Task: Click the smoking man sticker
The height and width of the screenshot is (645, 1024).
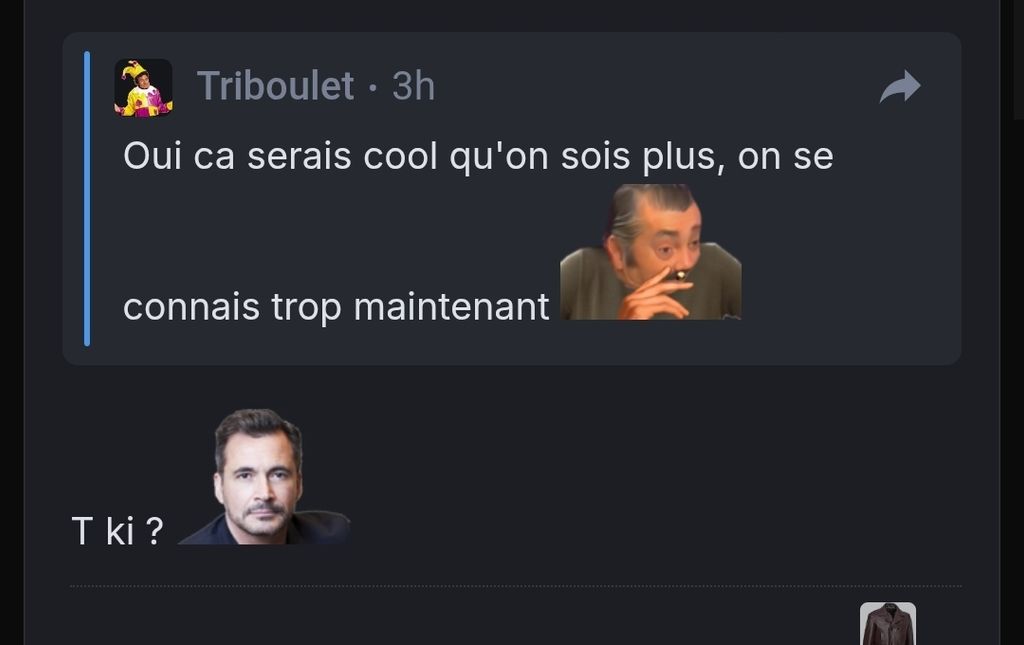Action: [650, 252]
